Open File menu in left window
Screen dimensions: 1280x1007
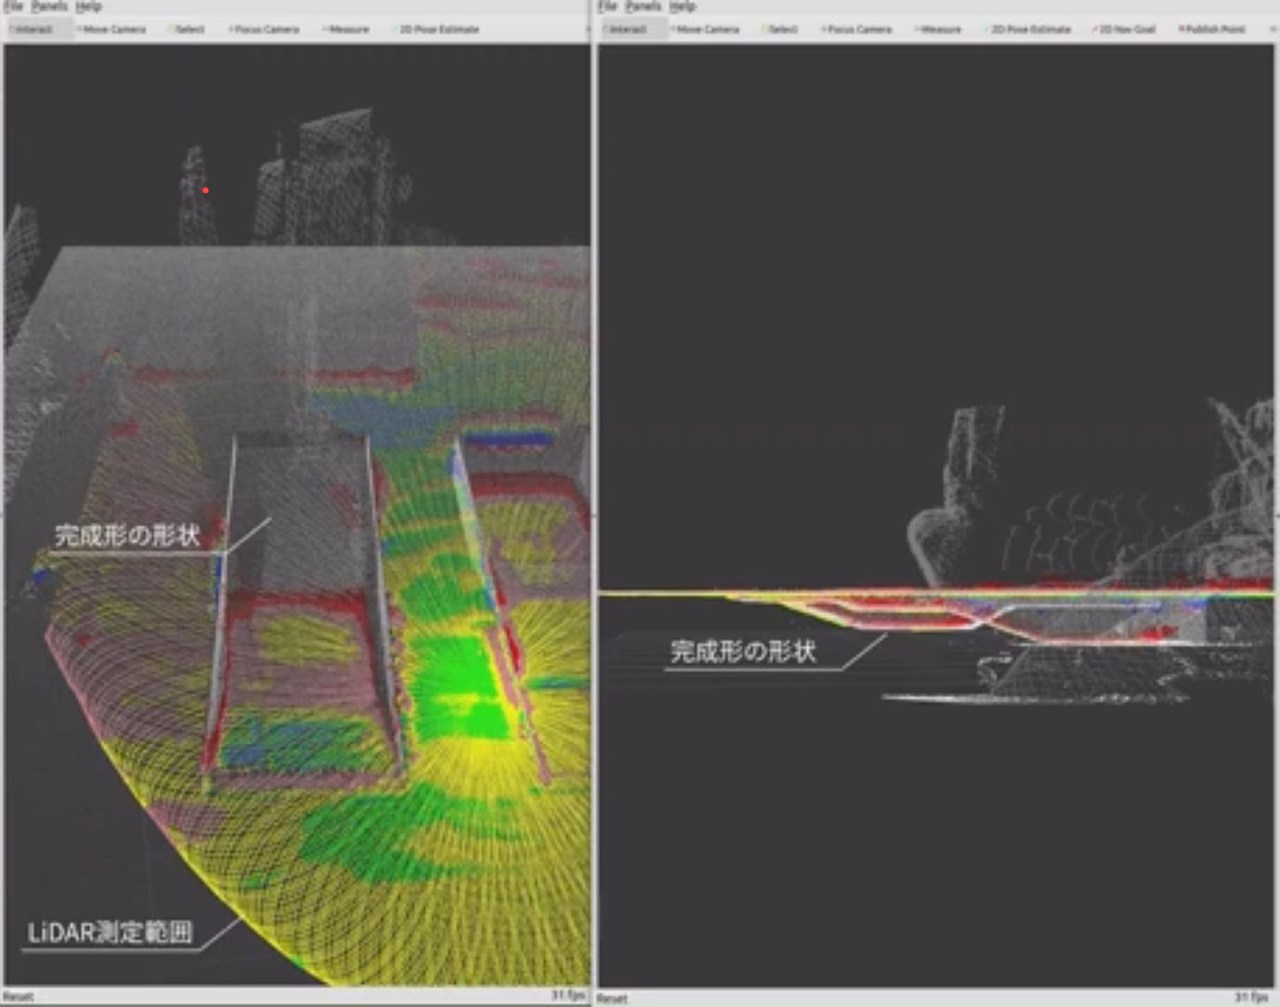coord(13,6)
